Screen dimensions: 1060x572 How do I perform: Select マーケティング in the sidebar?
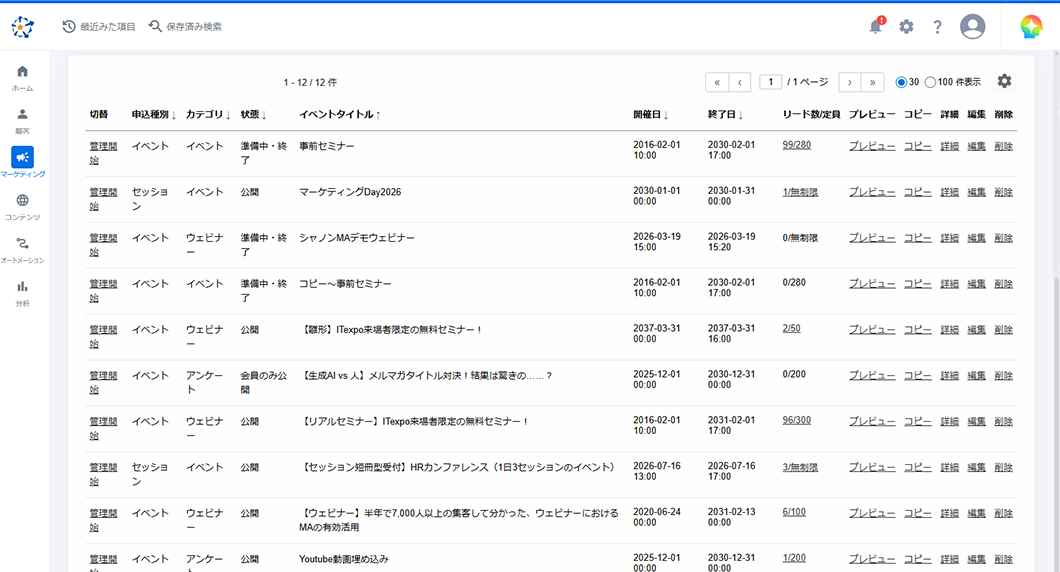click(22, 163)
